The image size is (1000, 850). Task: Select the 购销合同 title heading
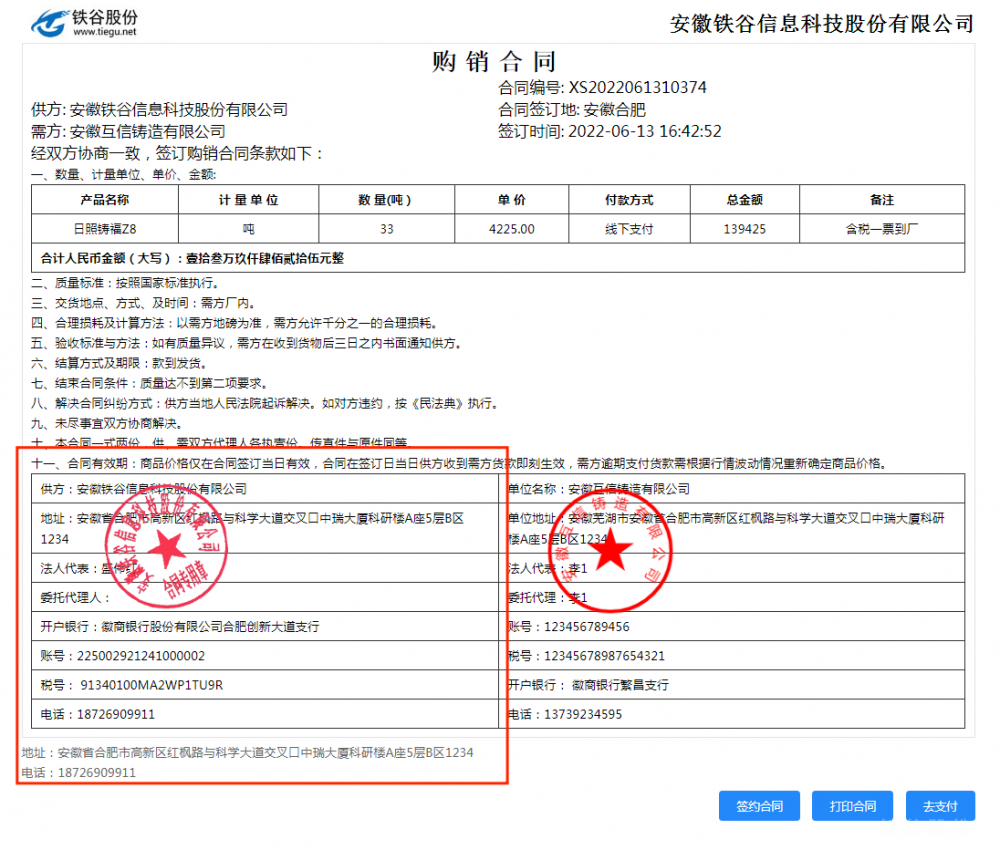(x=494, y=62)
